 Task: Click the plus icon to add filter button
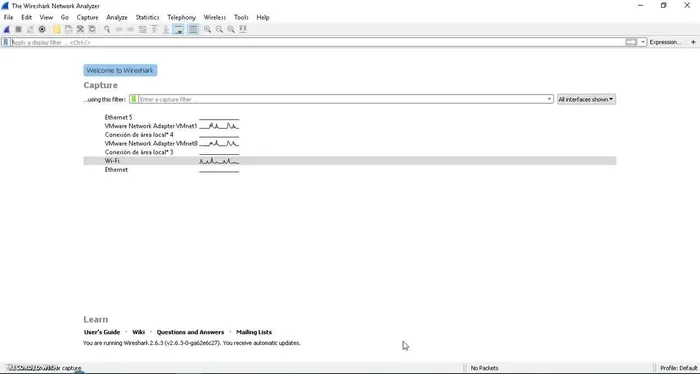[x=693, y=42]
